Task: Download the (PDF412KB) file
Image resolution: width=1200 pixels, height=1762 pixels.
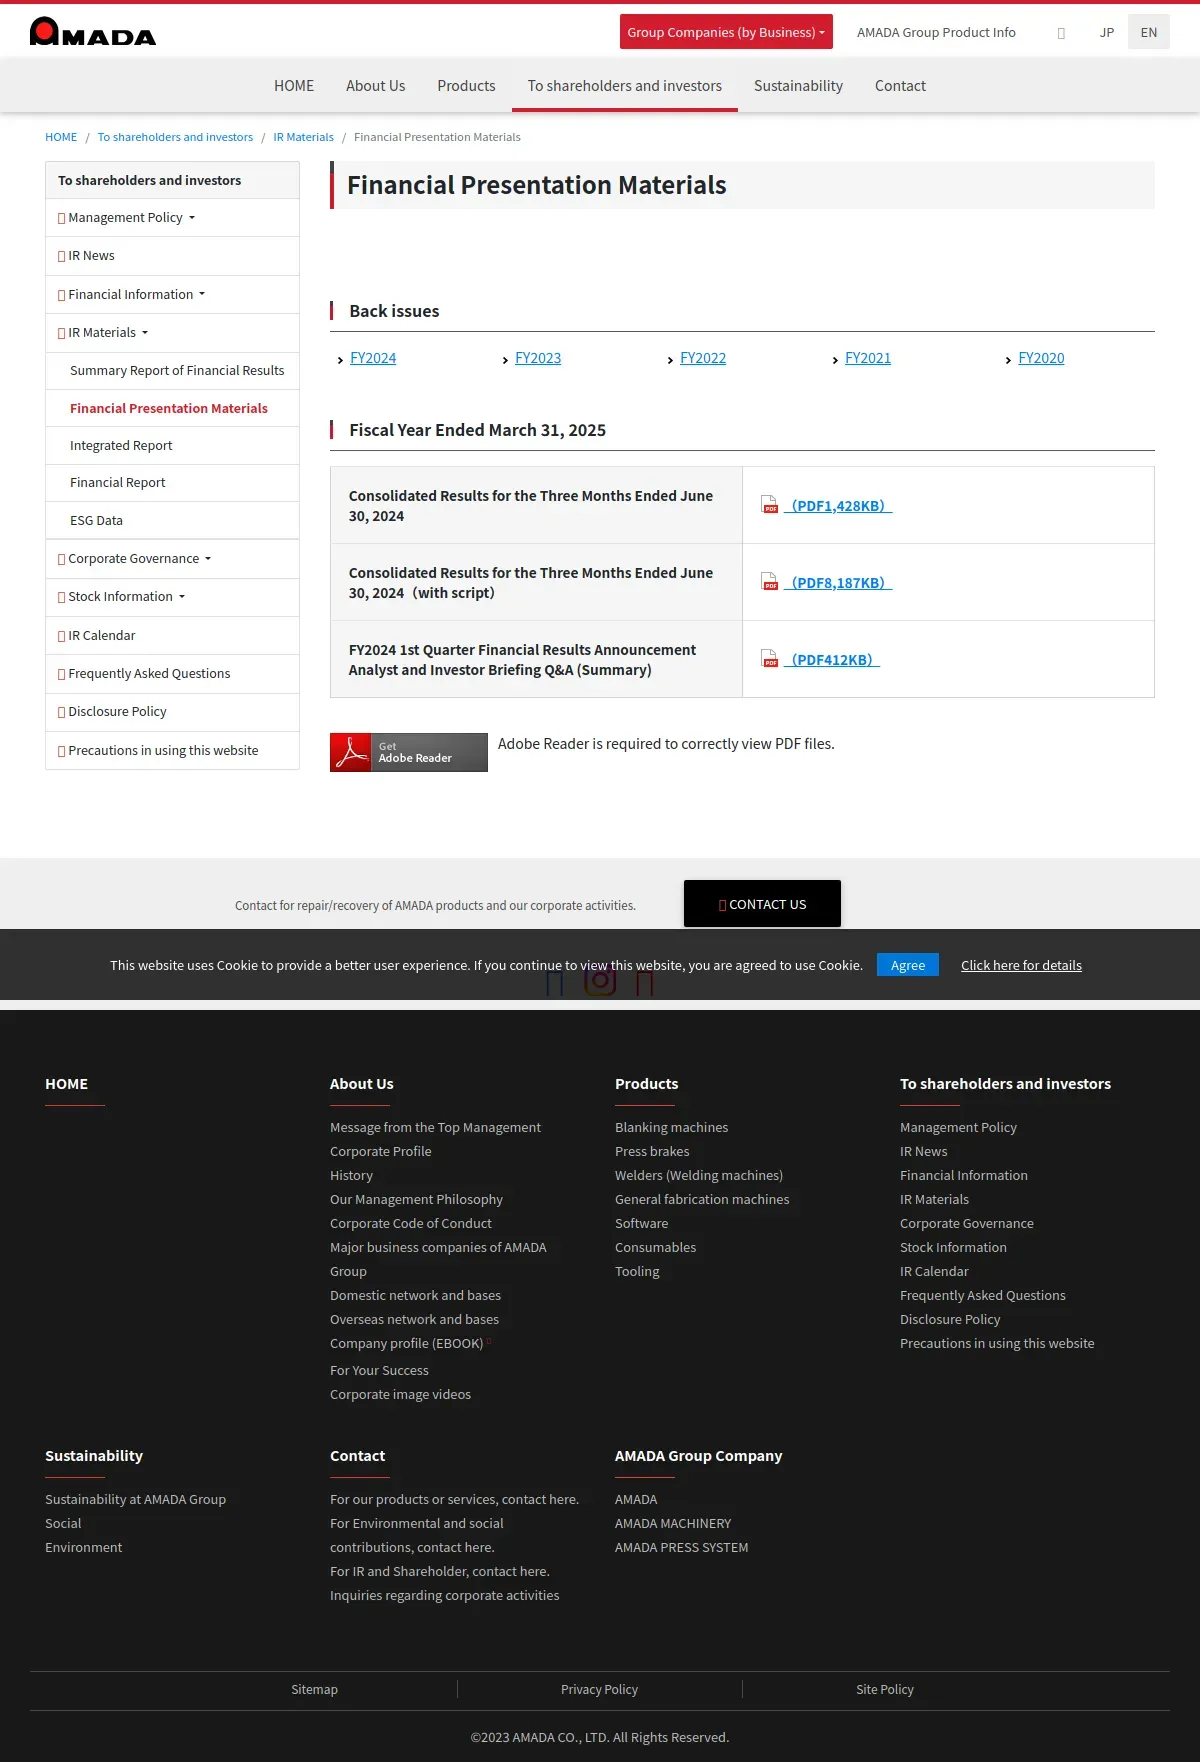Action: pyautogui.click(x=832, y=660)
